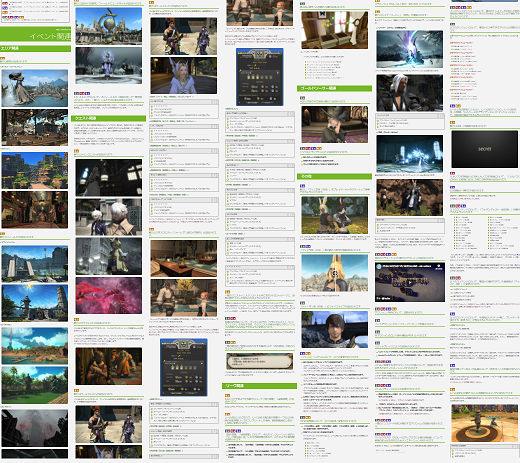520x463 pixels.
Task: Open the blonde Lalafell in gray city screenshot
Action: [109, 256]
